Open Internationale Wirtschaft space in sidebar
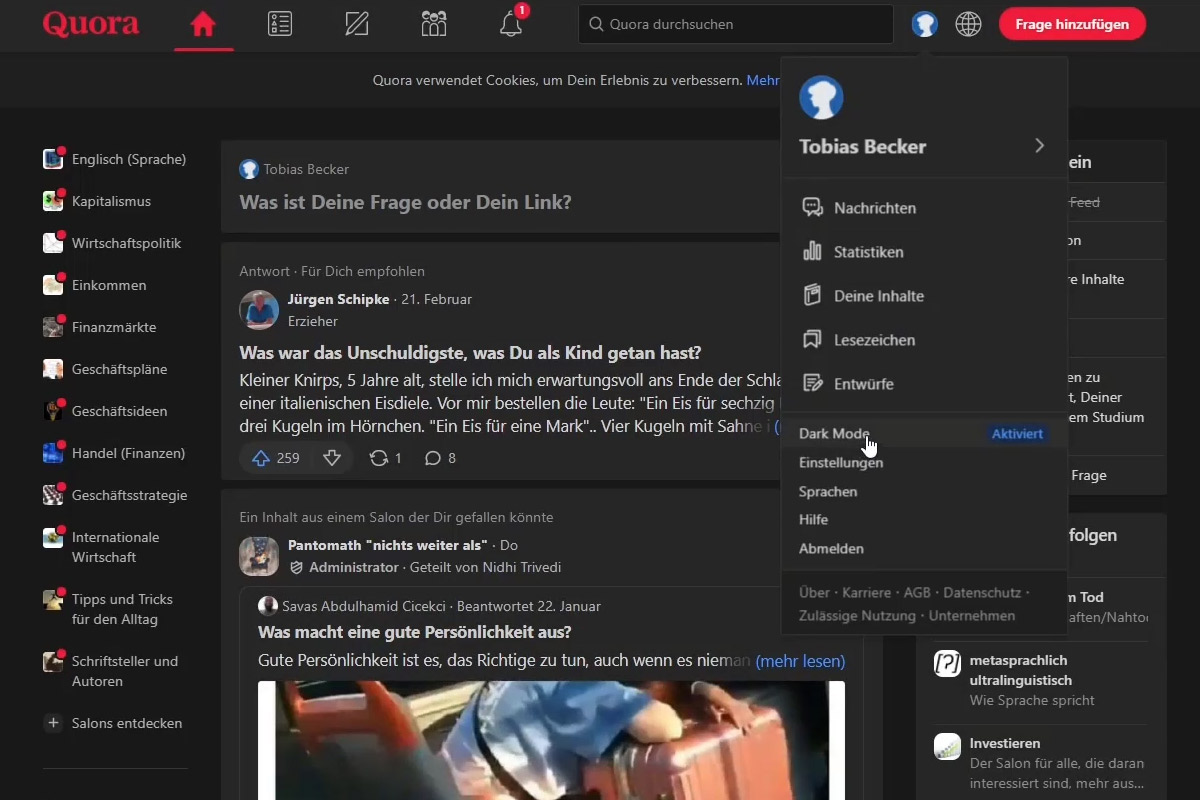Viewport: 1200px width, 800px height. tap(102, 547)
